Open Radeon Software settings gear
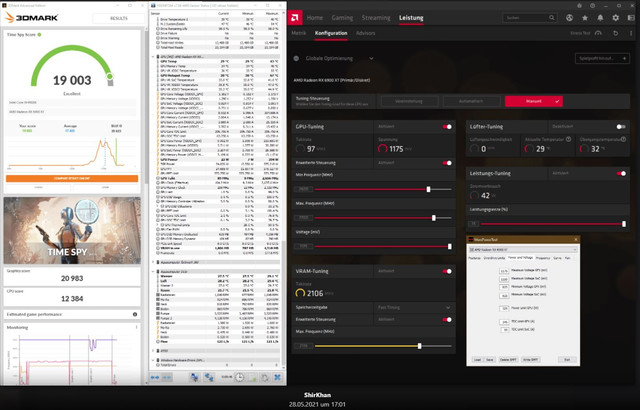640x410 pixels. [x=616, y=18]
